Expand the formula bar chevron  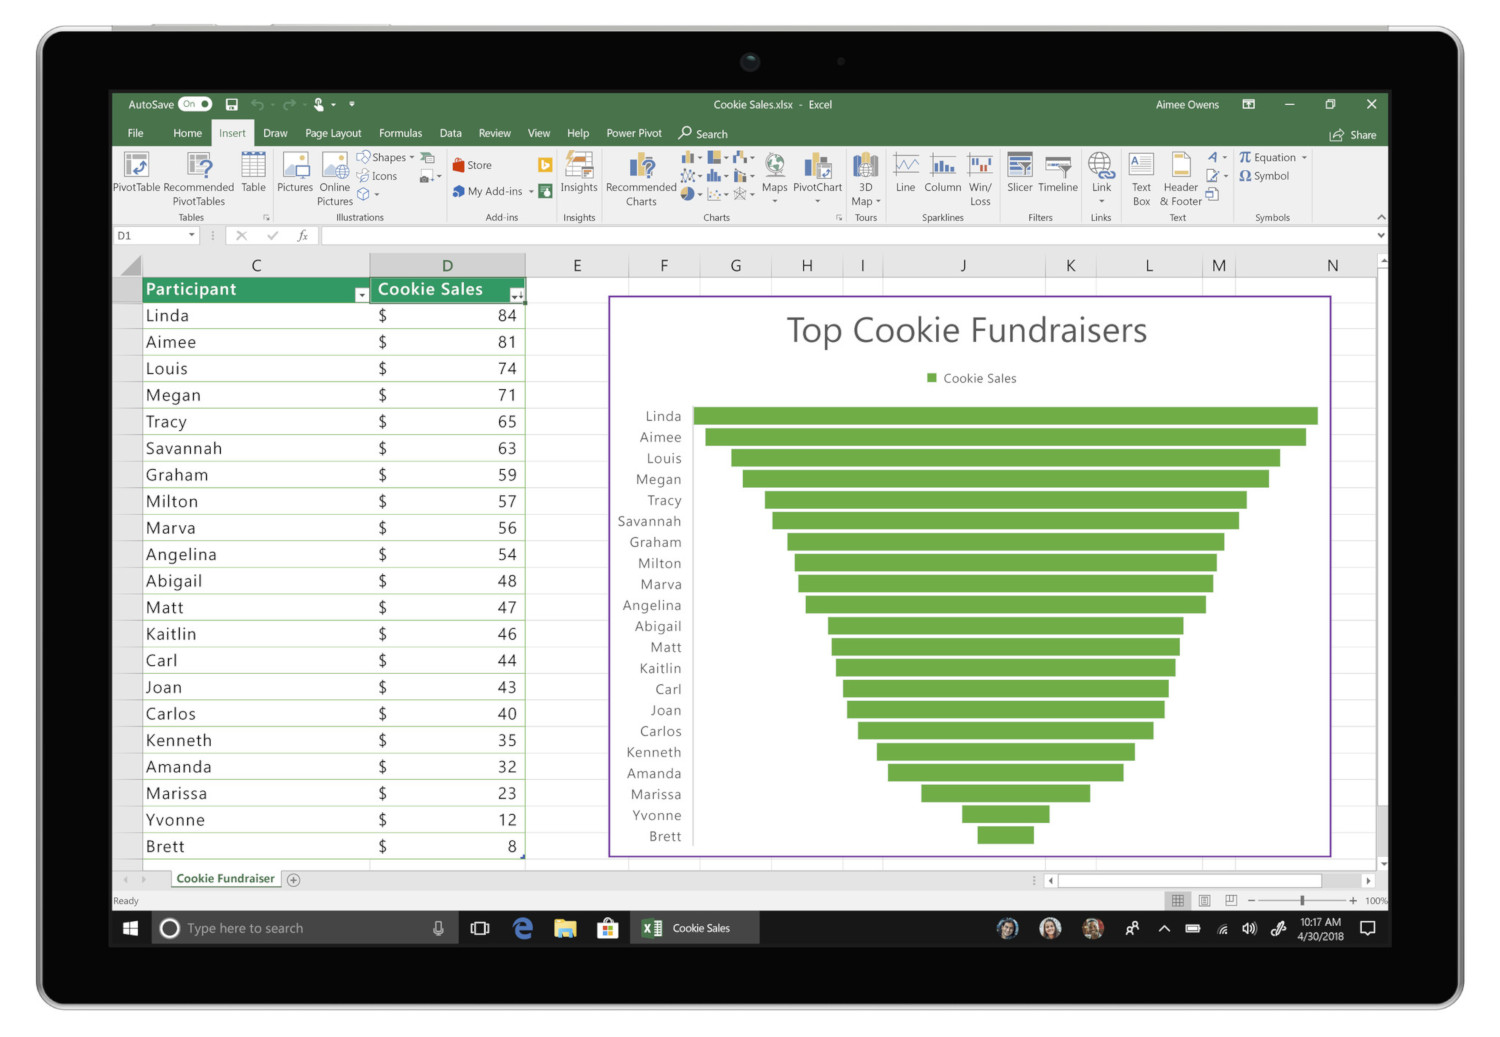click(1381, 236)
